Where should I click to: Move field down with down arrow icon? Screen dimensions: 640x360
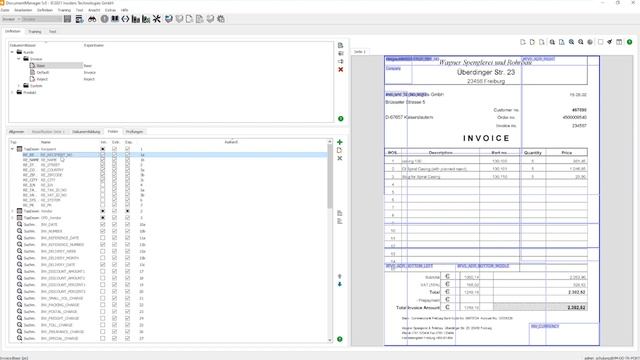pos(340,284)
